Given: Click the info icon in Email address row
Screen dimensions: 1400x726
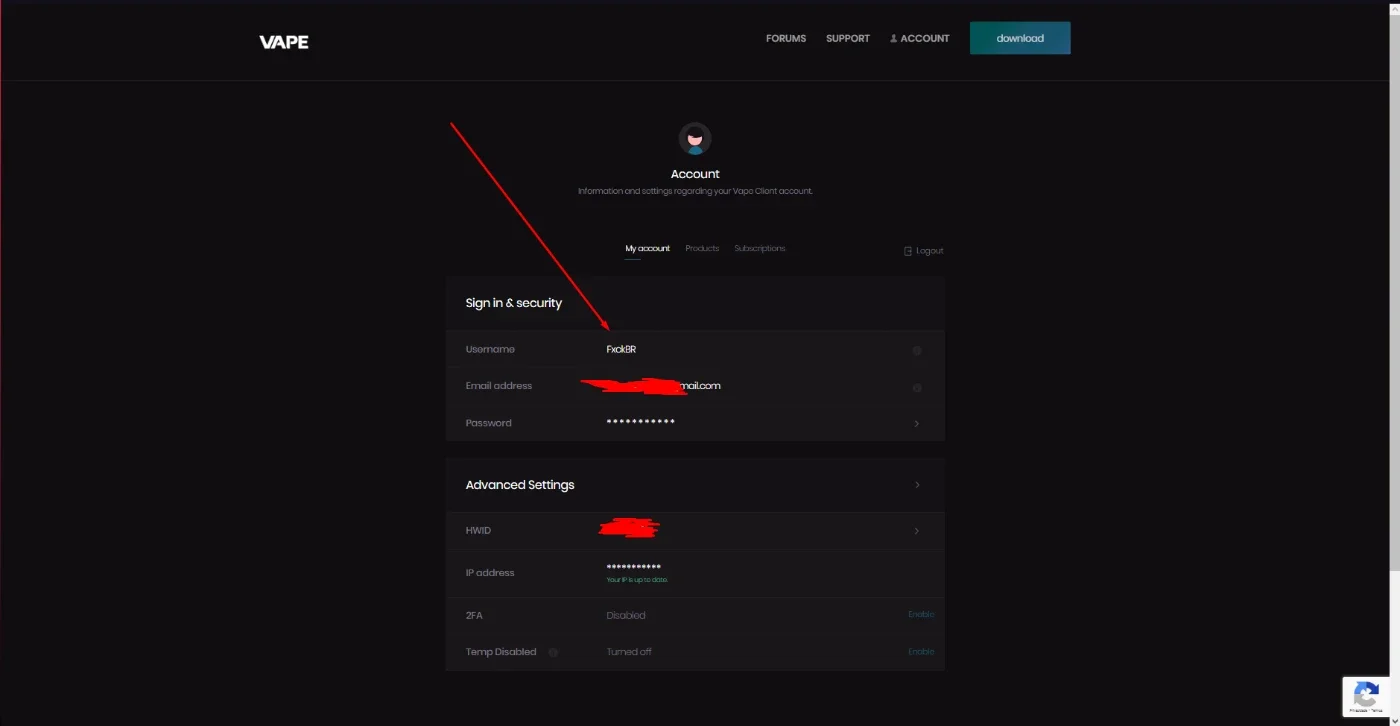Looking at the screenshot, I should click(x=917, y=387).
